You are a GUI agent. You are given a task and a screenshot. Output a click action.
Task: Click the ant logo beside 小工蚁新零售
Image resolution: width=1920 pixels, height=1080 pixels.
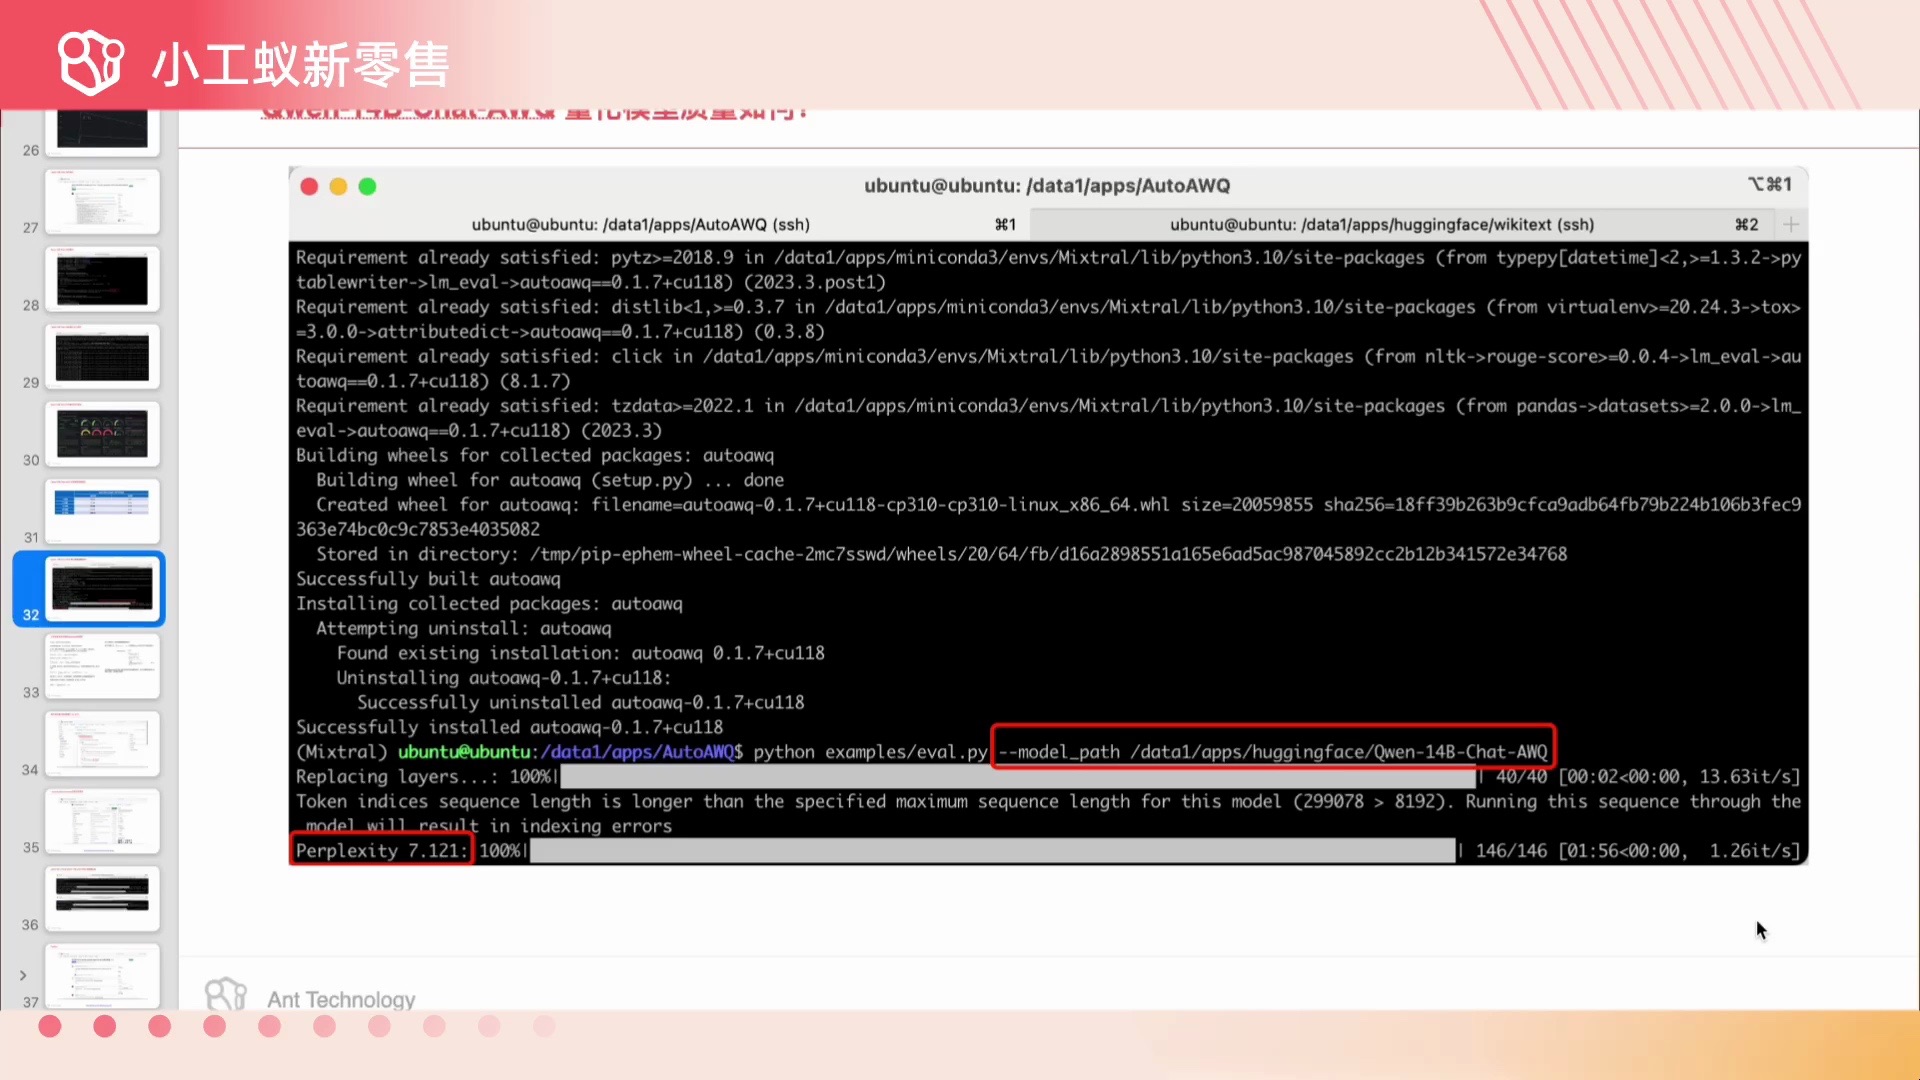tap(90, 63)
